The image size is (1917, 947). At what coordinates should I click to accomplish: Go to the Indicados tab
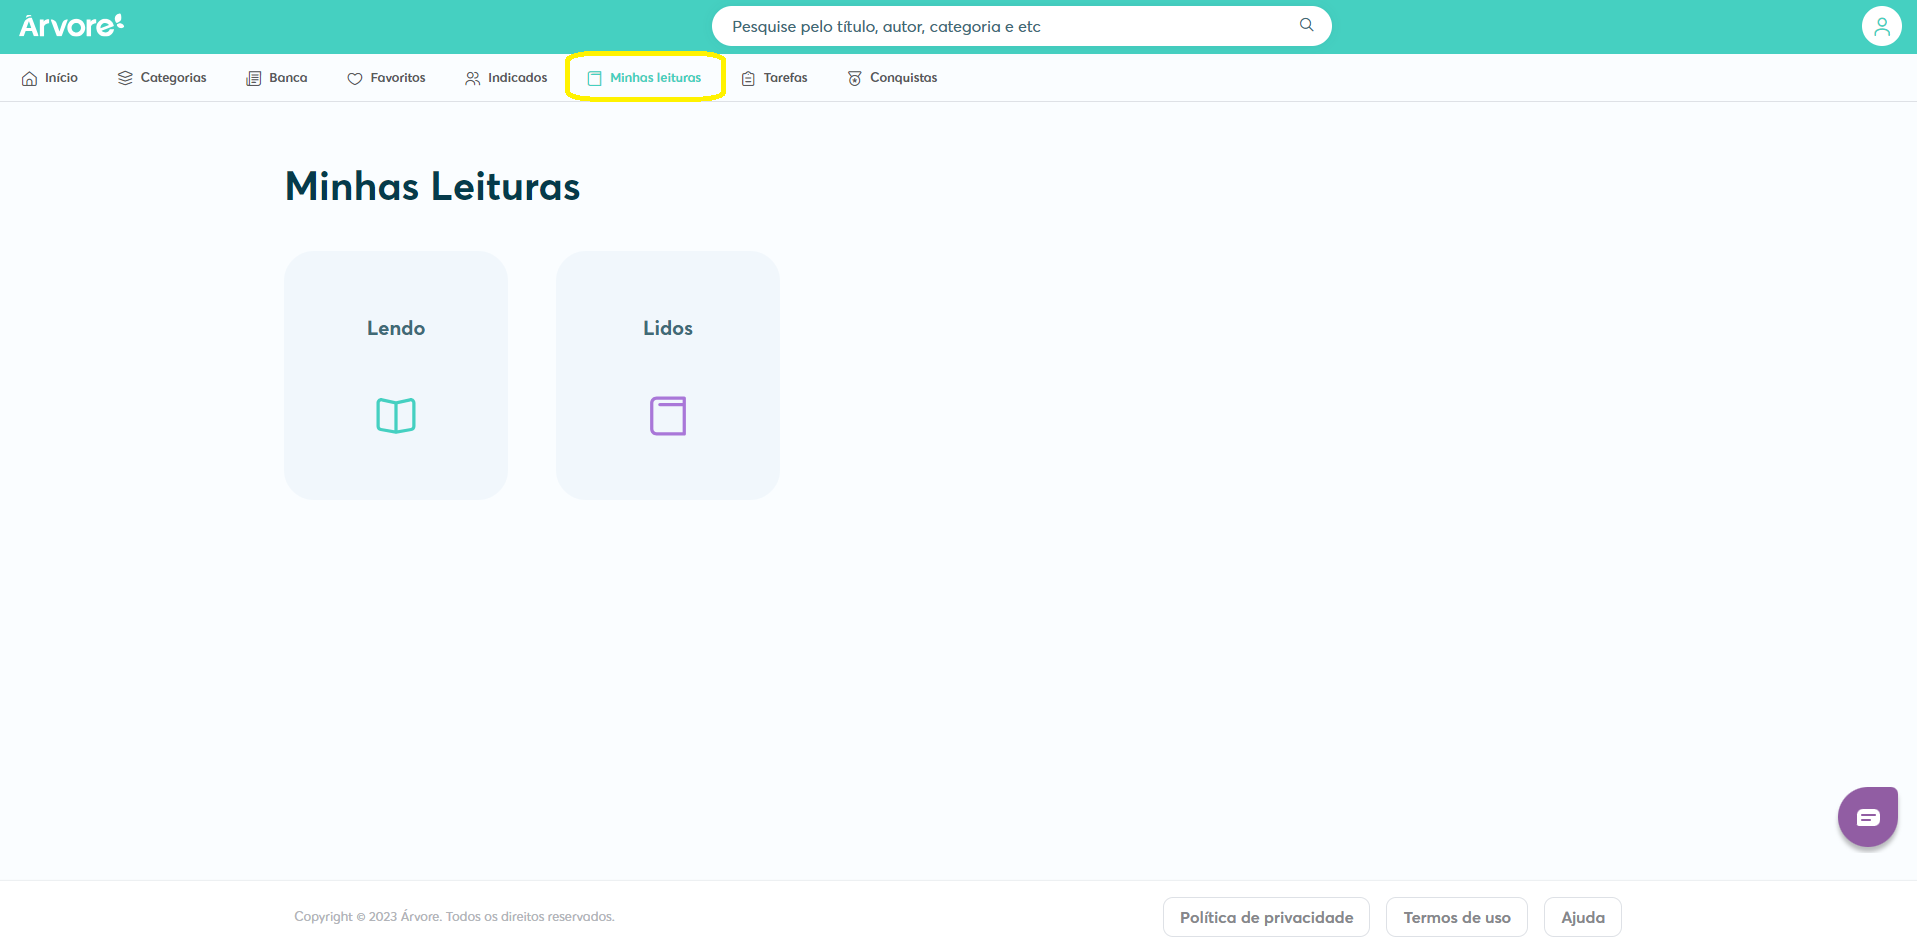coord(506,78)
